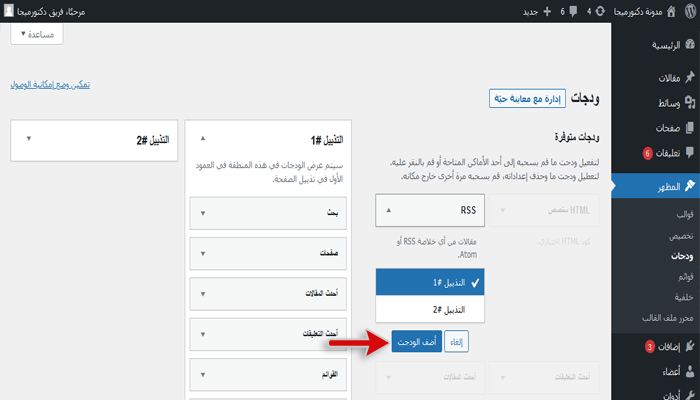
Task: Open إضافات plugins with badge 3
Action: coord(663,346)
